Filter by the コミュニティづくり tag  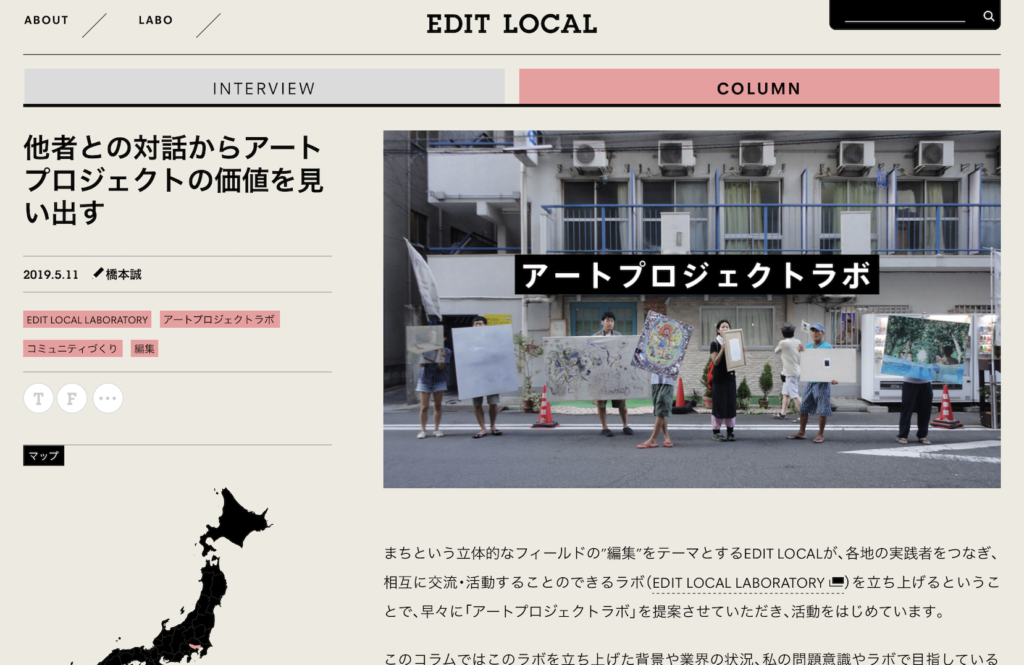(x=73, y=349)
